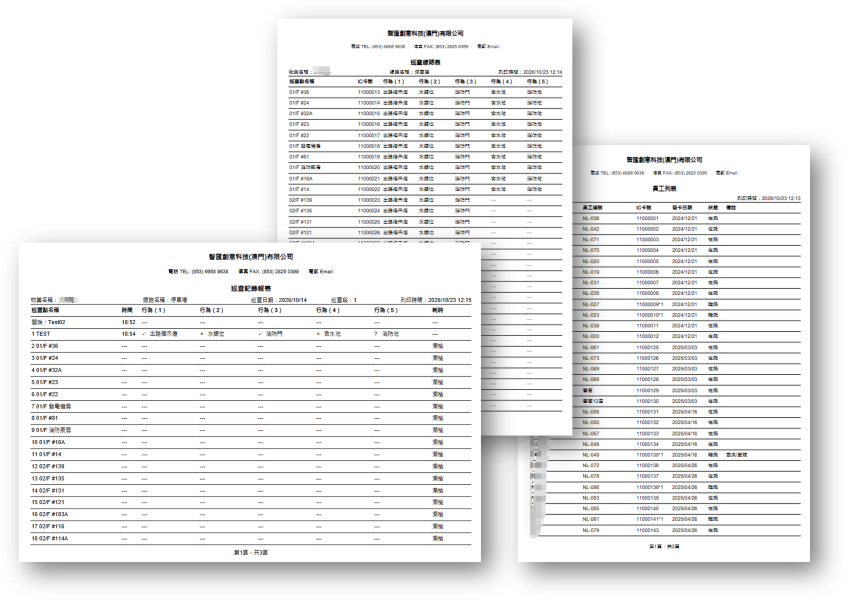Select IC card number "11000021" in the route table
The image size is (848, 600).
369,179
